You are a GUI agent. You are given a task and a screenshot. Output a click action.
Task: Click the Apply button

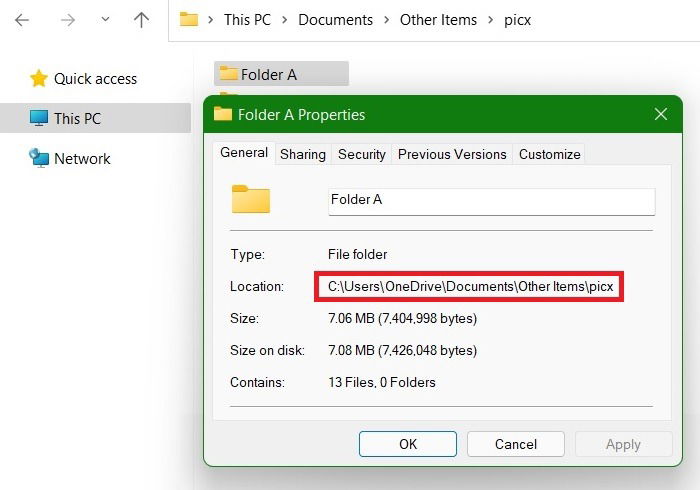tap(623, 444)
